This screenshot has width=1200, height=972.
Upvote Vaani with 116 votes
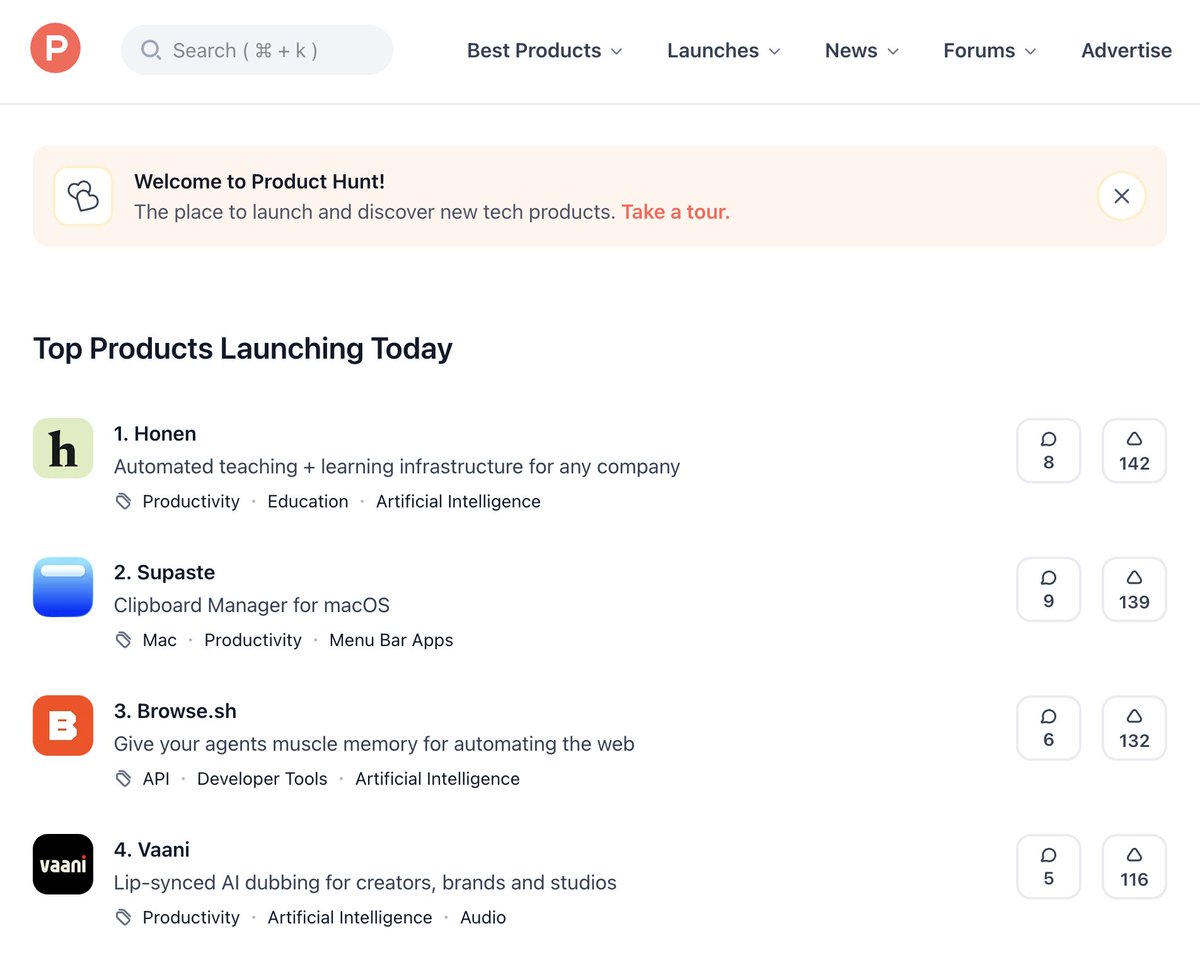(1134, 867)
